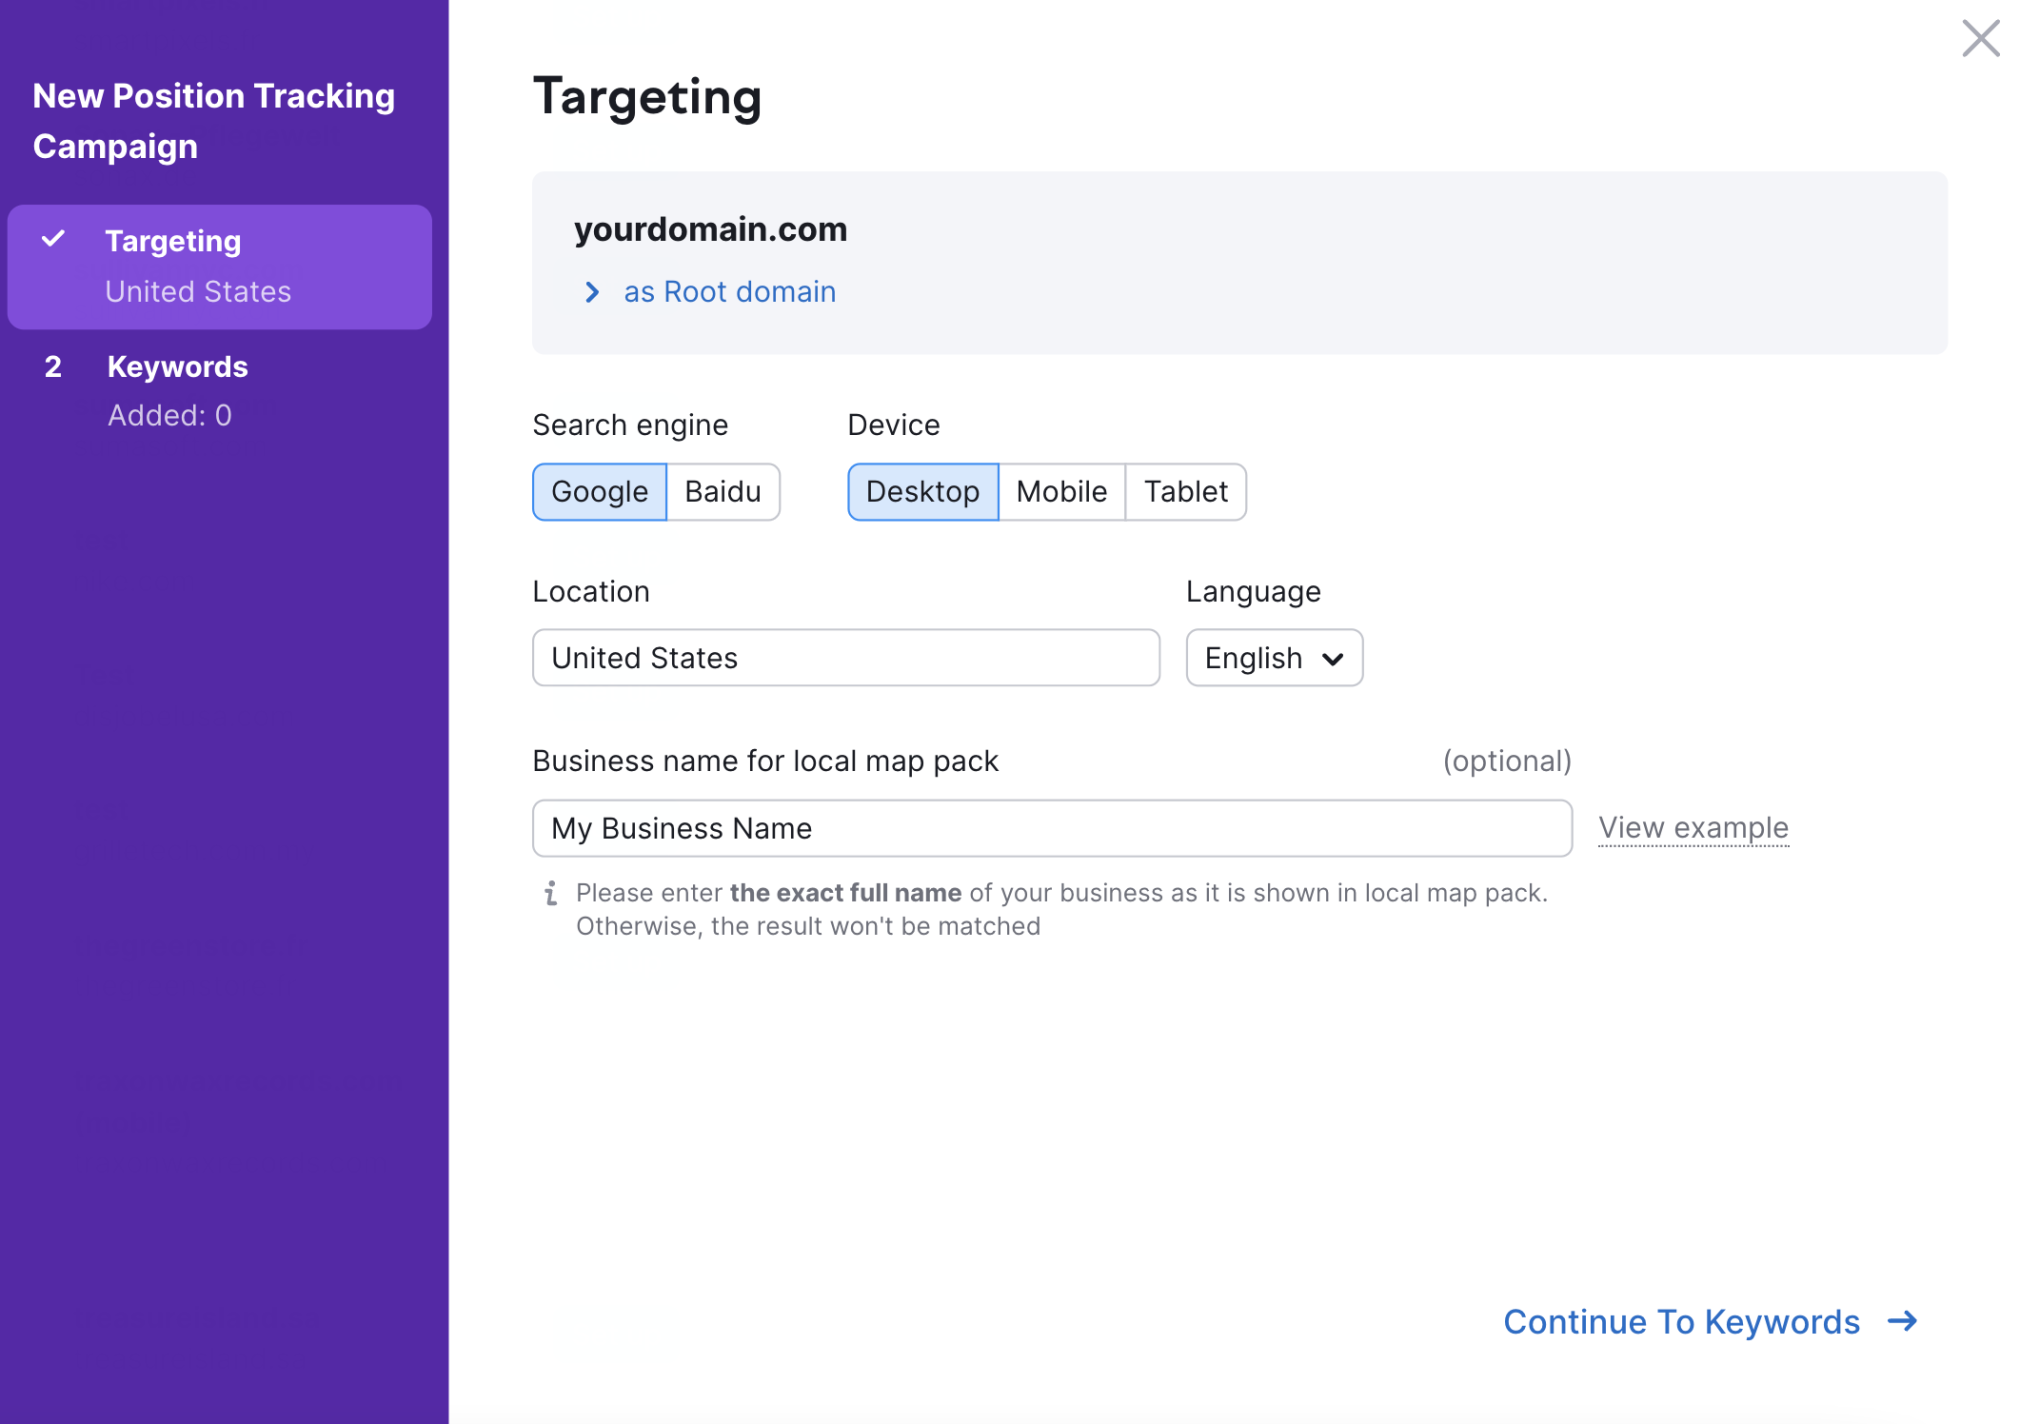Select the Mobile device option

tap(1061, 492)
